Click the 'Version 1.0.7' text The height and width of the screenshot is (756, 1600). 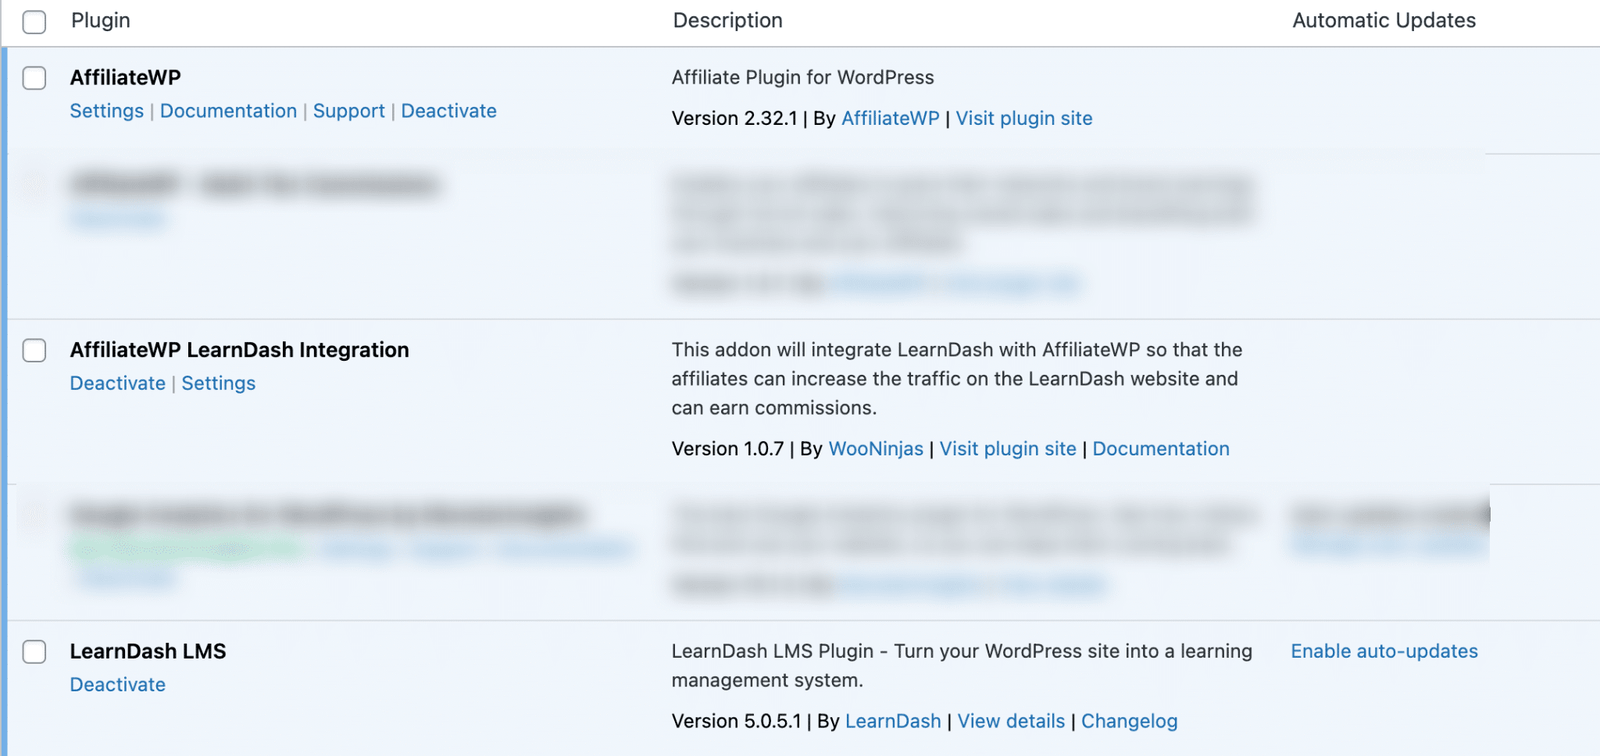tap(728, 449)
